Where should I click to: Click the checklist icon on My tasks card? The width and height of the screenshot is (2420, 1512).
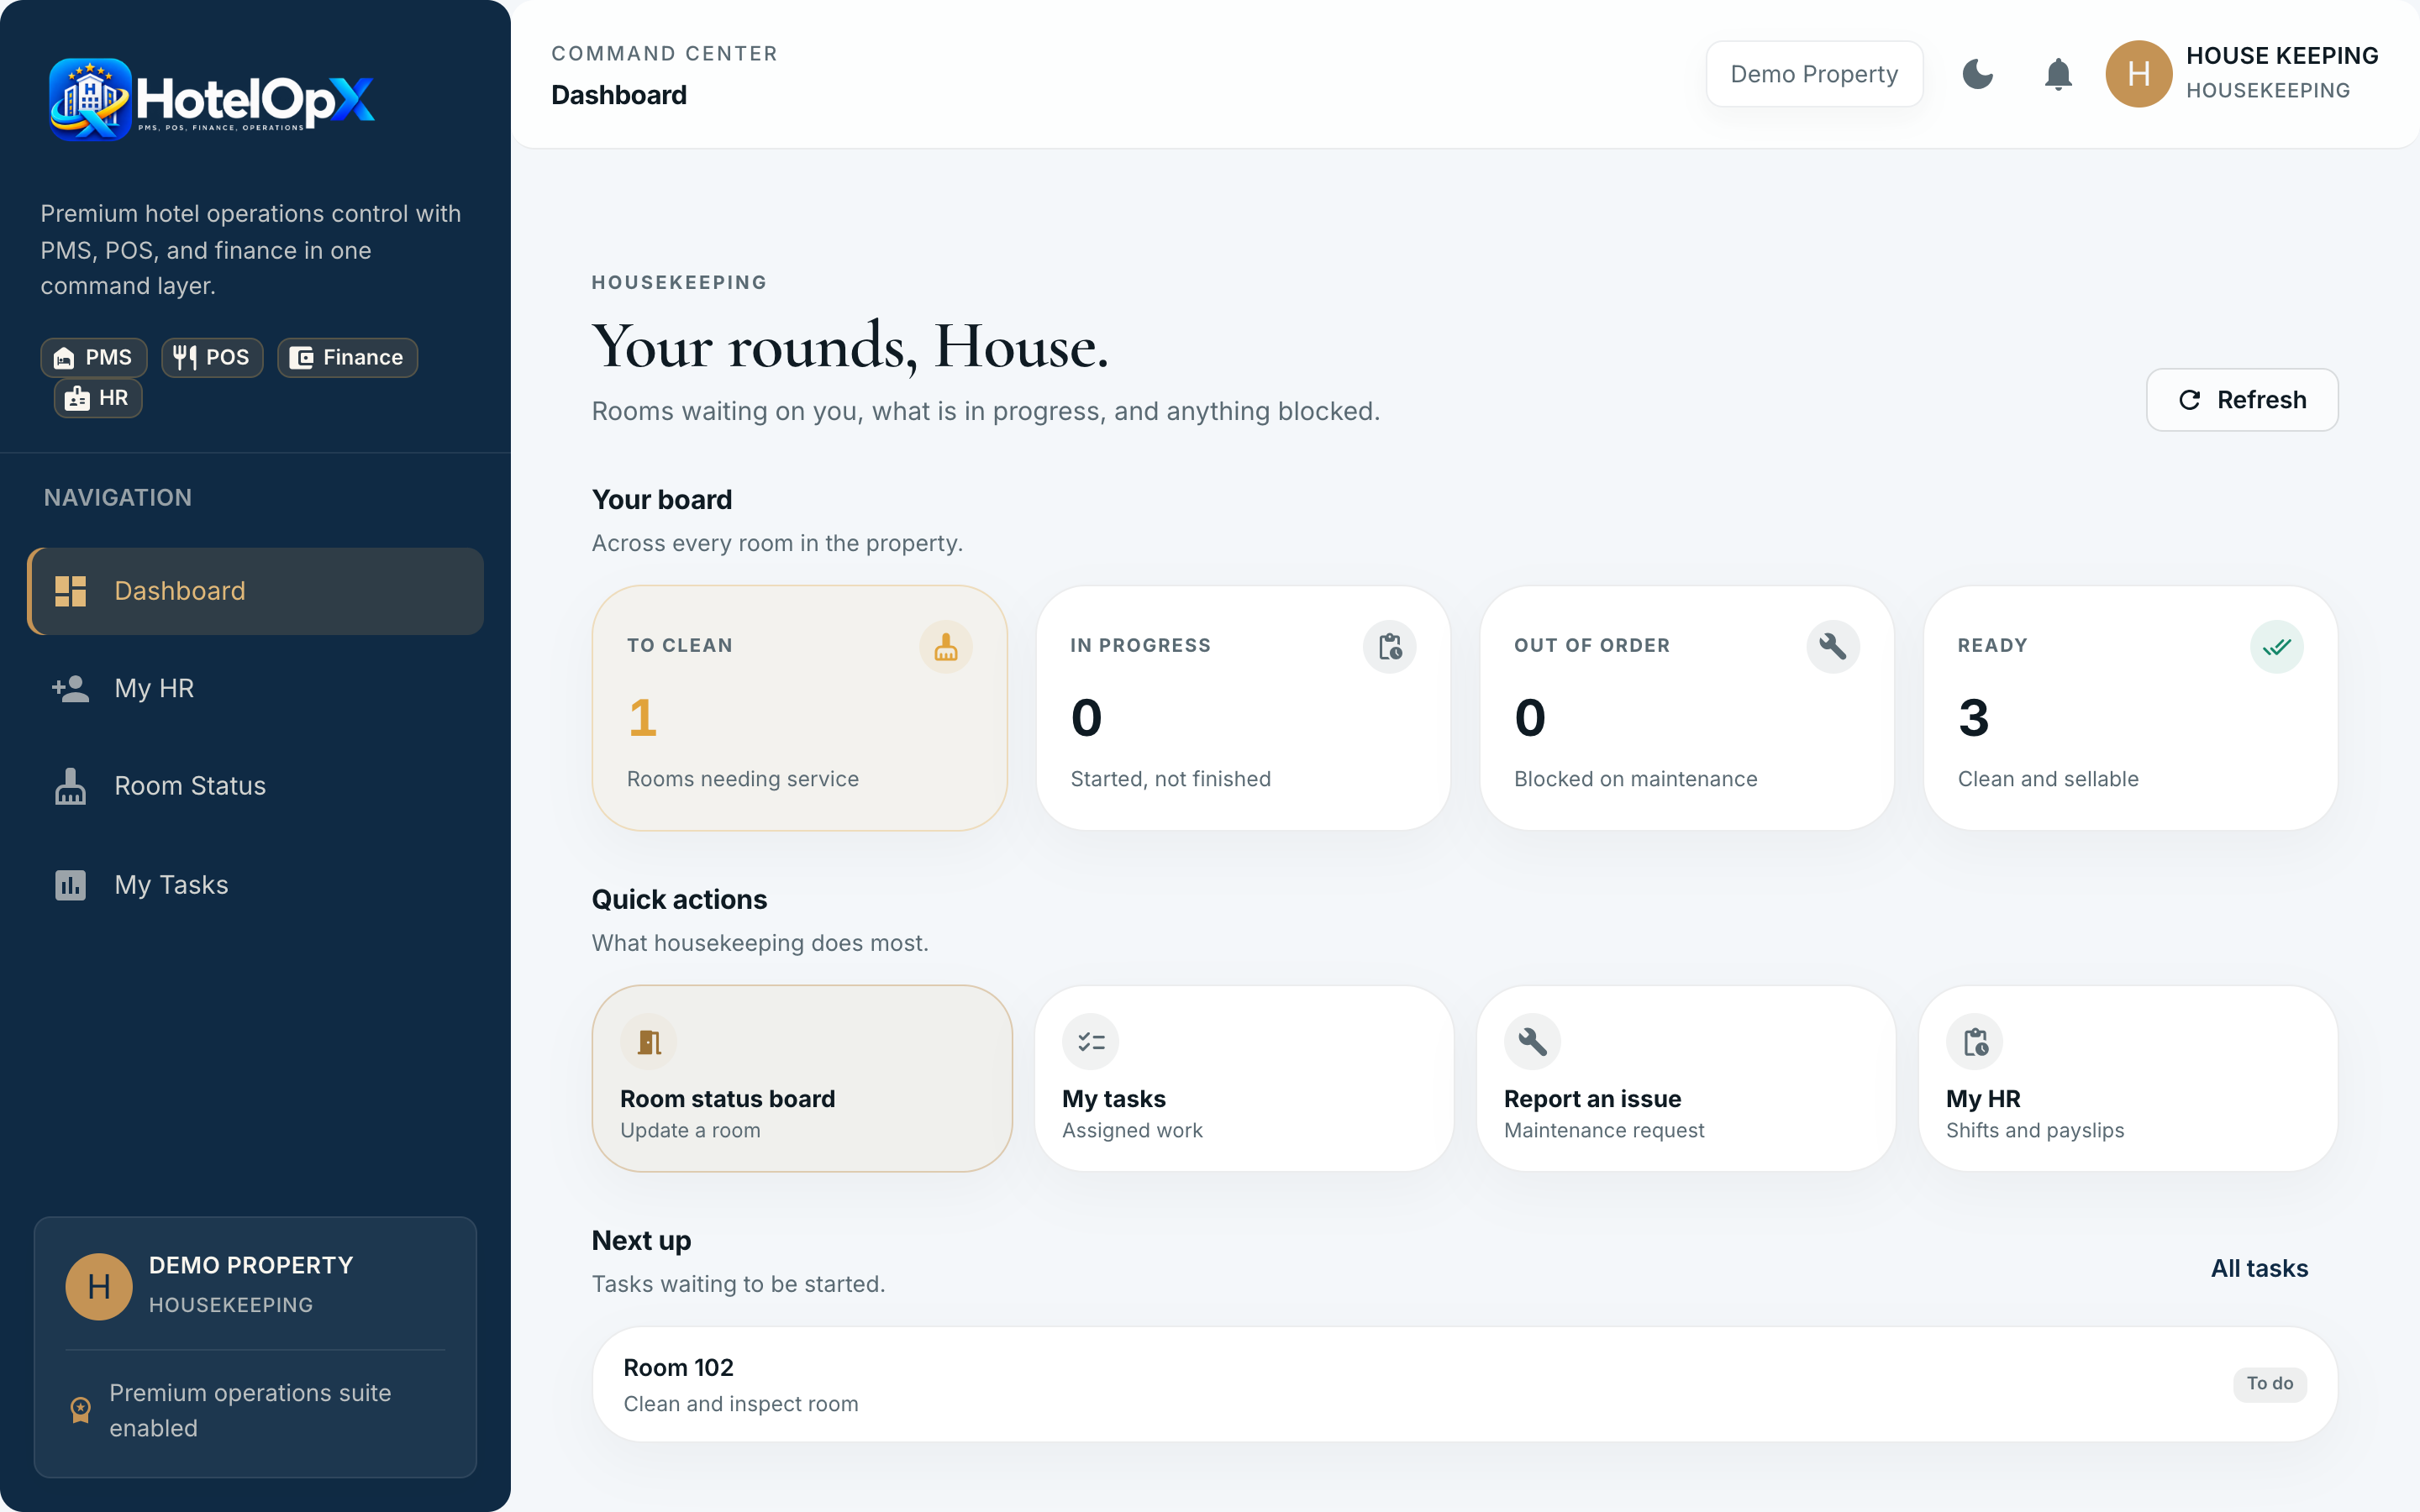[1090, 1042]
